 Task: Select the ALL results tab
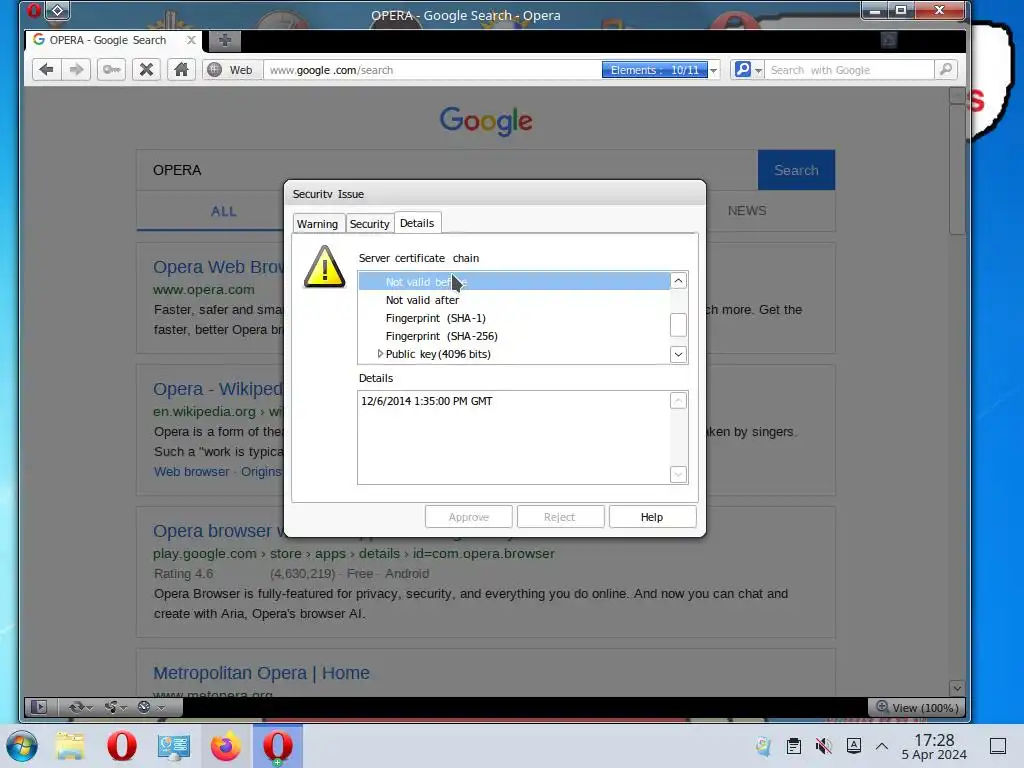pyautogui.click(x=223, y=211)
